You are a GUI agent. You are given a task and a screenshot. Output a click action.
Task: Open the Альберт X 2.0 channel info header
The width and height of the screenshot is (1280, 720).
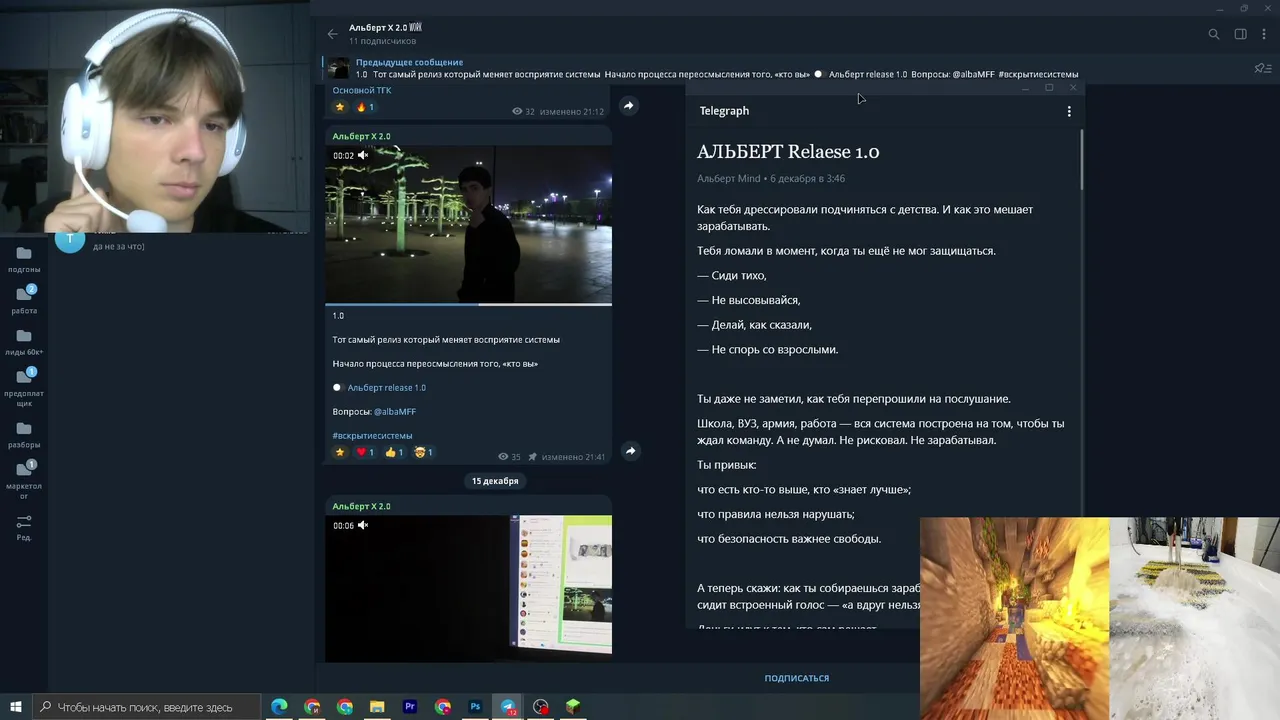(x=385, y=34)
